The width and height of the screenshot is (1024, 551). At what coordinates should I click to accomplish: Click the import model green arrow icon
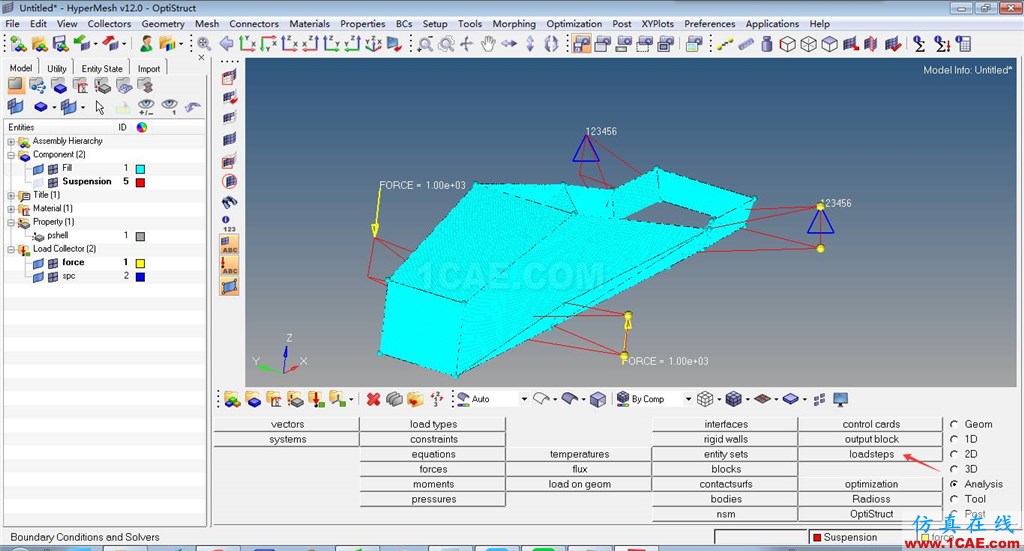click(x=82, y=44)
